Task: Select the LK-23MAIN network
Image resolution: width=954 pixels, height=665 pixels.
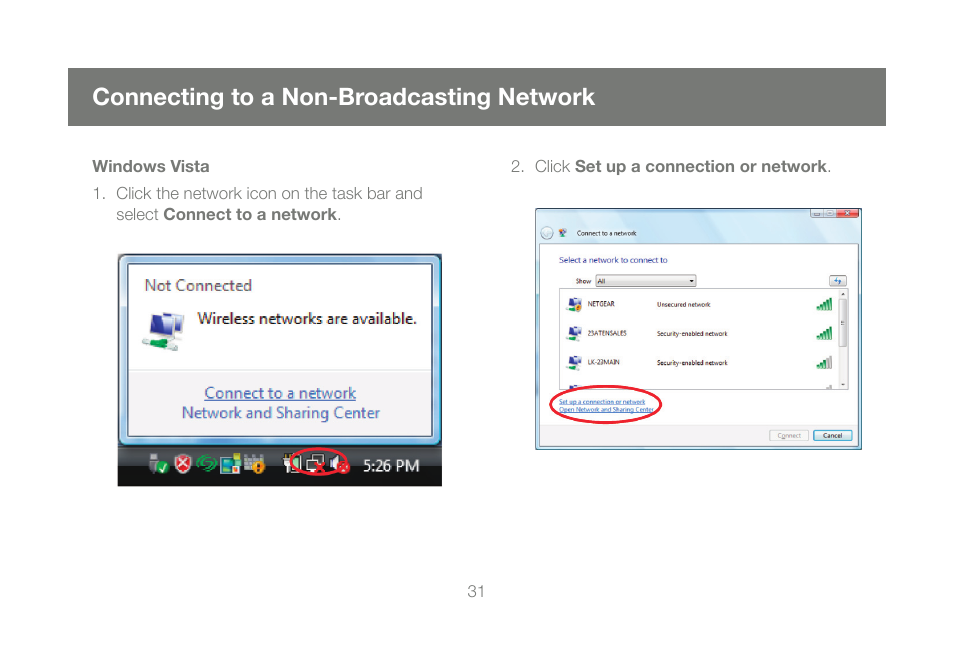Action: tap(698, 363)
